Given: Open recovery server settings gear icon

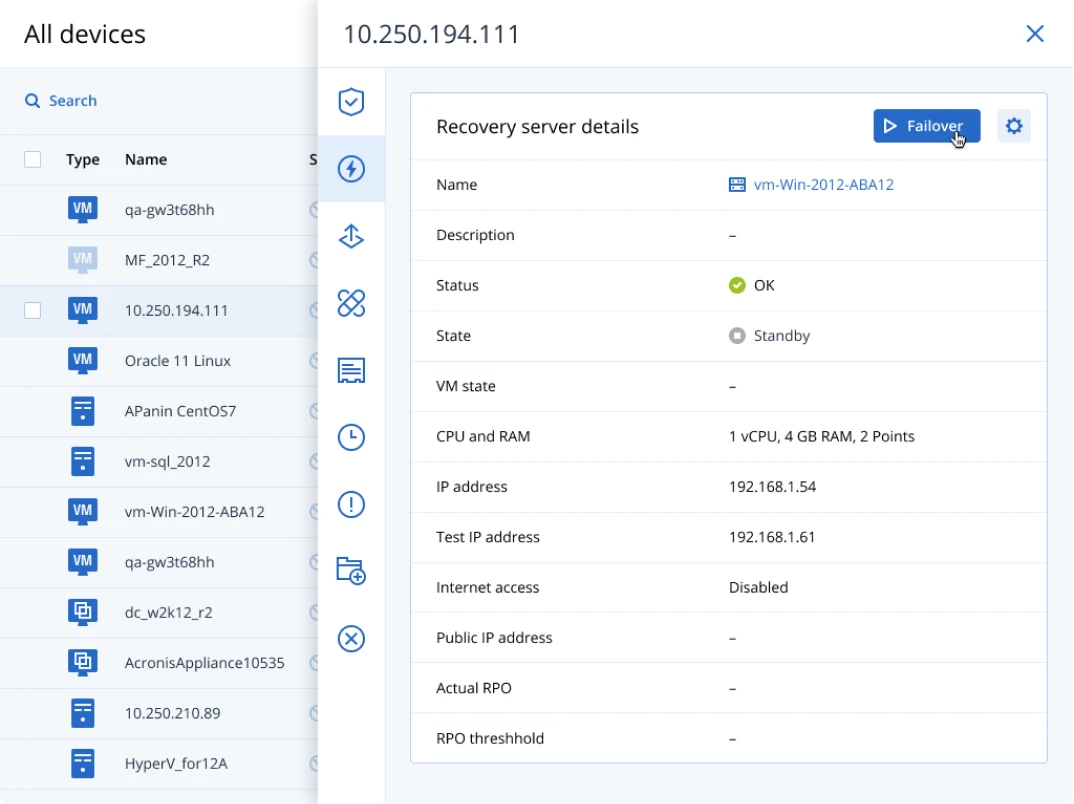Looking at the screenshot, I should coord(1014,125).
